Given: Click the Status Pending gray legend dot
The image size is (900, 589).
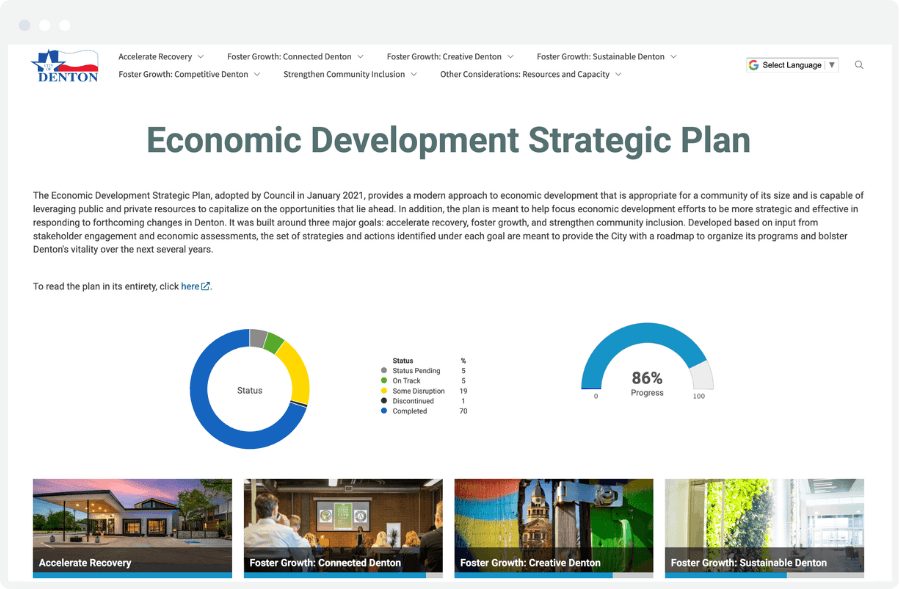Looking at the screenshot, I should click(383, 368).
